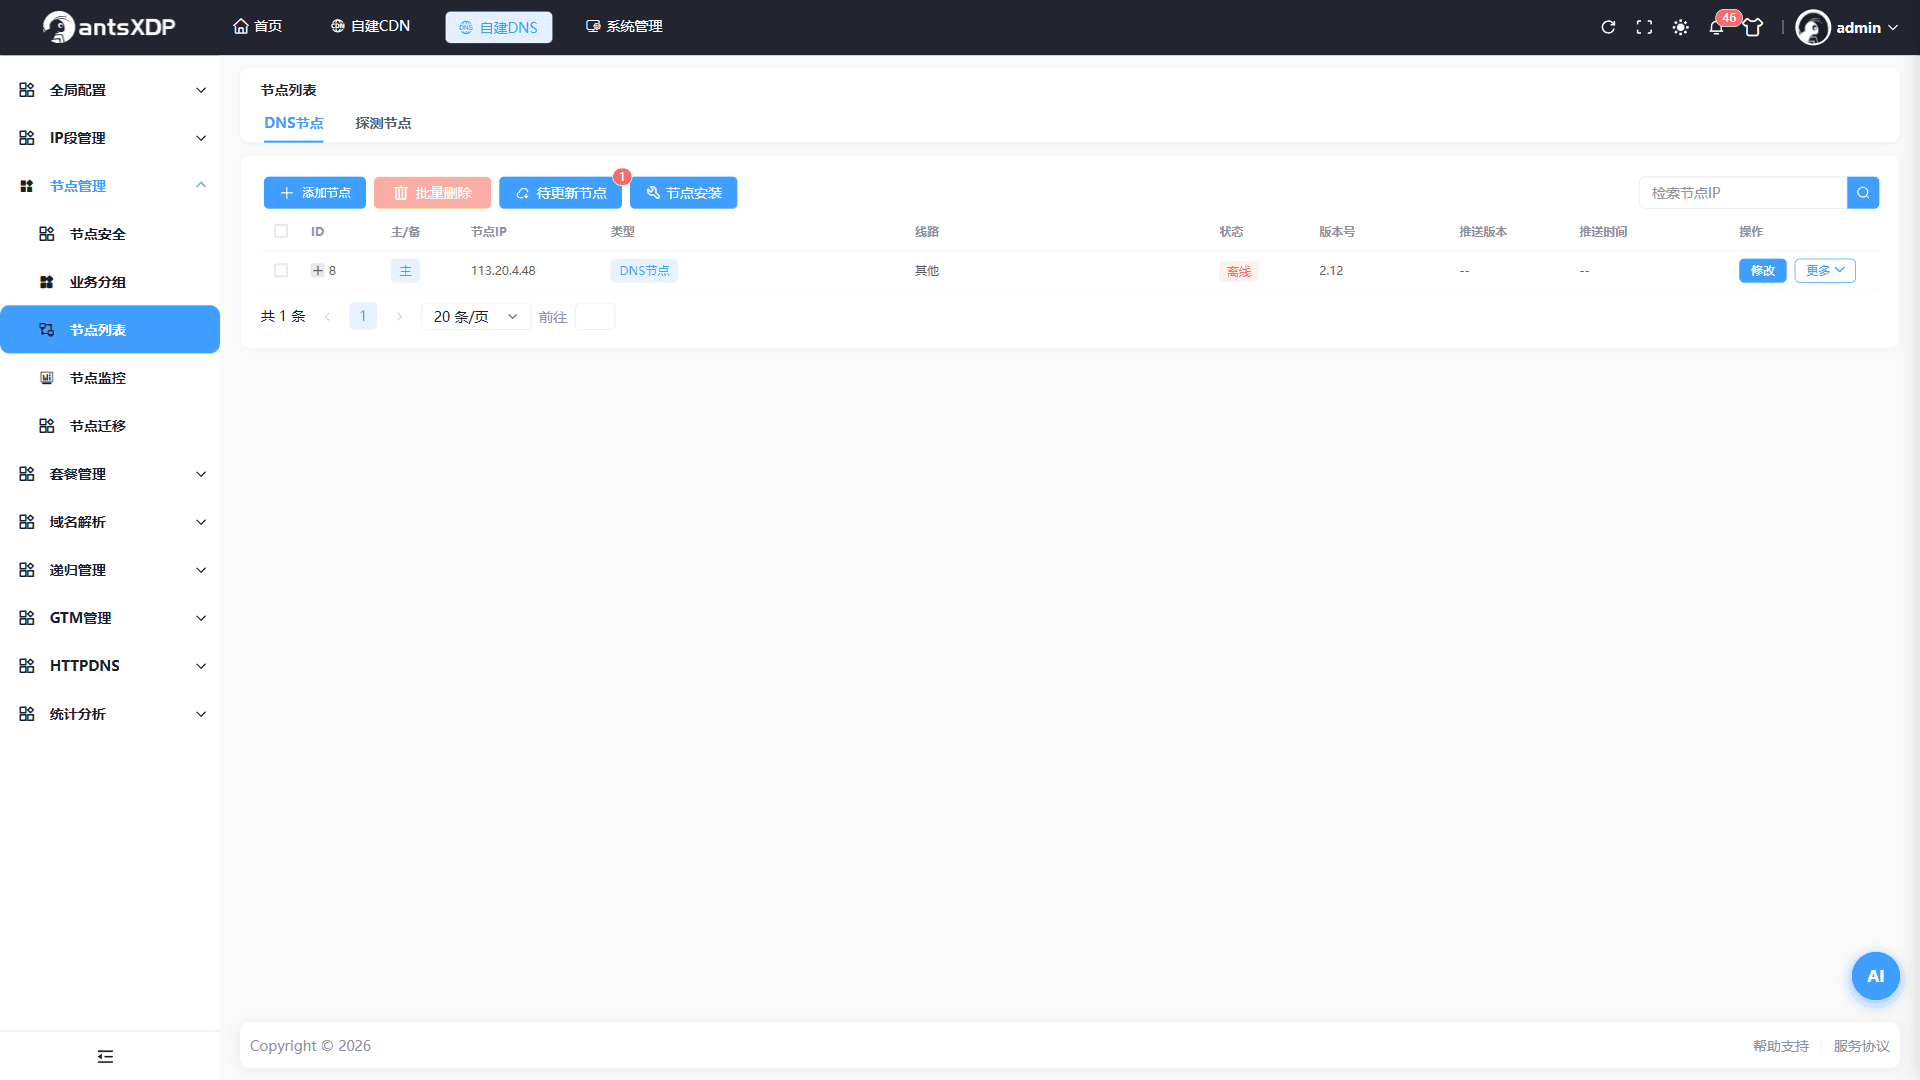
Task: Open the admin user dropdown
Action: point(1866,28)
